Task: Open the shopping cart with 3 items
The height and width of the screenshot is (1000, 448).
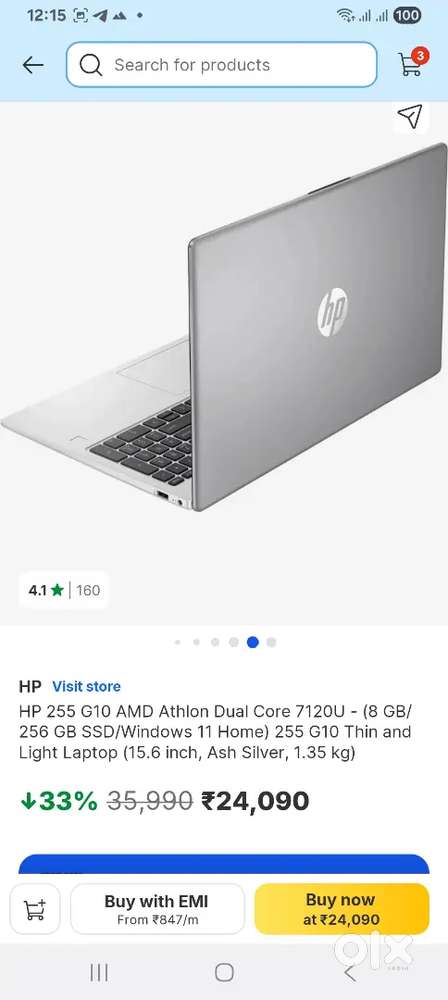Action: [x=412, y=63]
